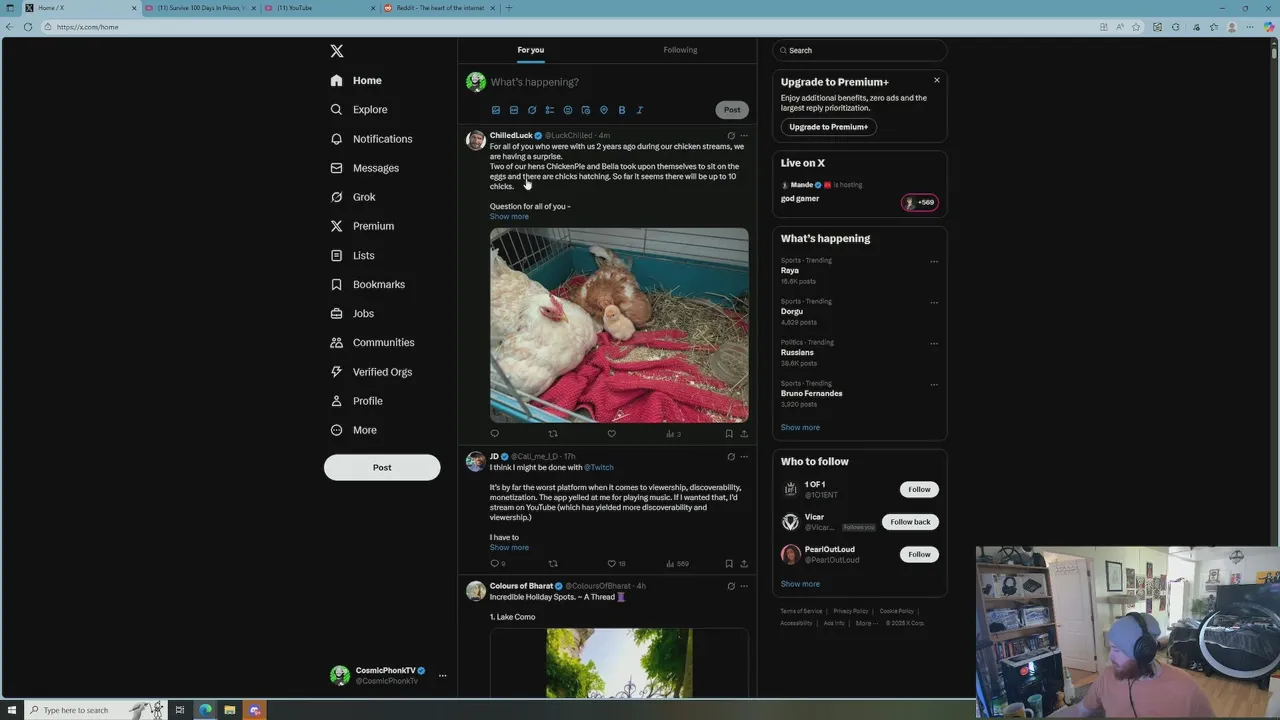Screen dimensions: 1280x720
Task: Open options for Bruno Fernandes trend
Action: (934, 385)
